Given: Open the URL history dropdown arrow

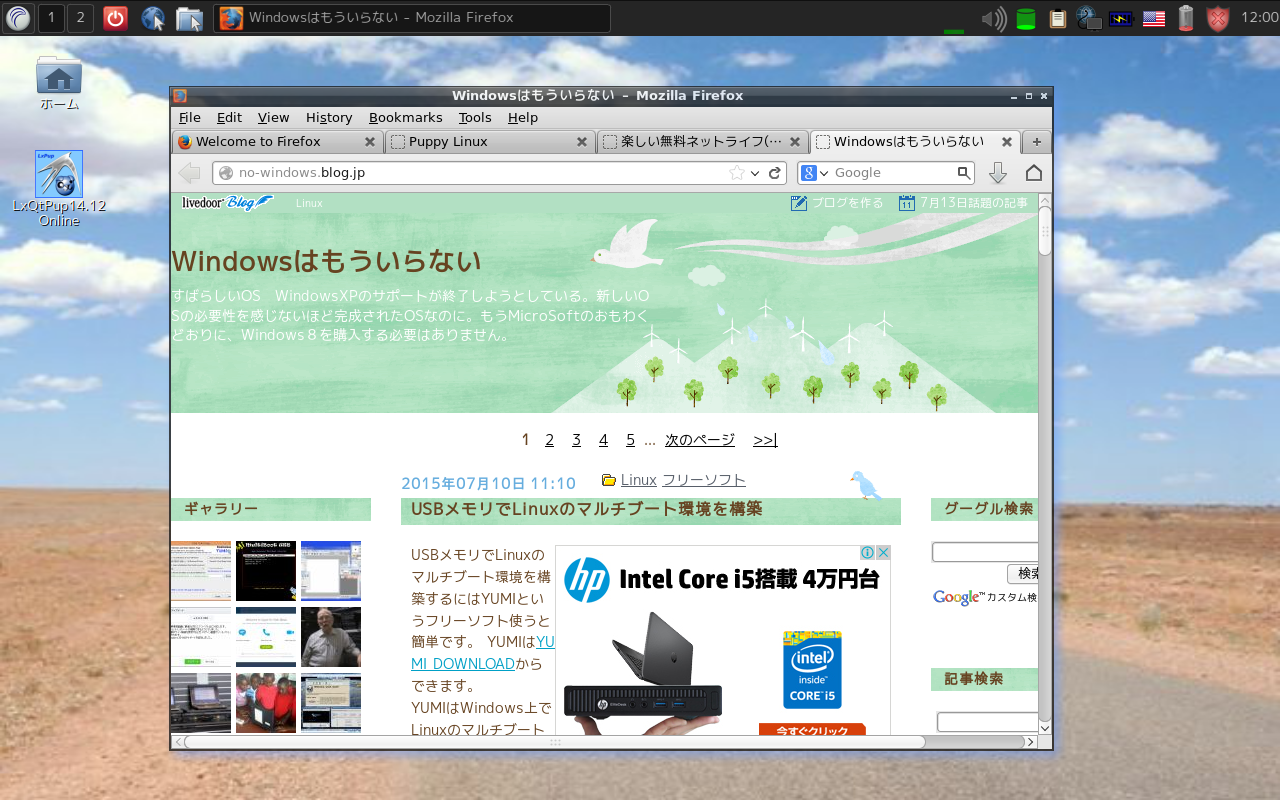Looking at the screenshot, I should tap(755, 173).
